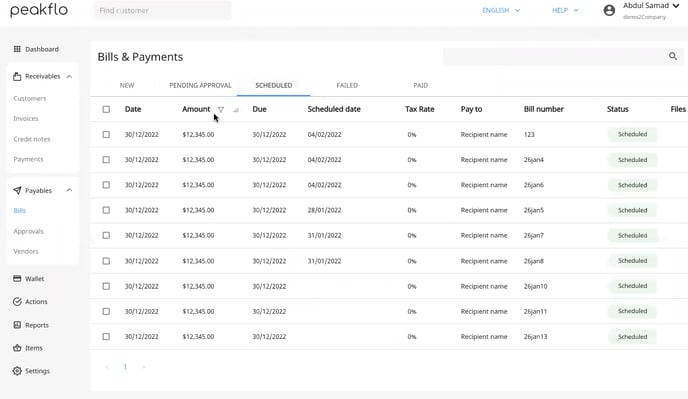Click the Reports icon in sidebar
This screenshot has width=688, height=399.
coord(17,325)
